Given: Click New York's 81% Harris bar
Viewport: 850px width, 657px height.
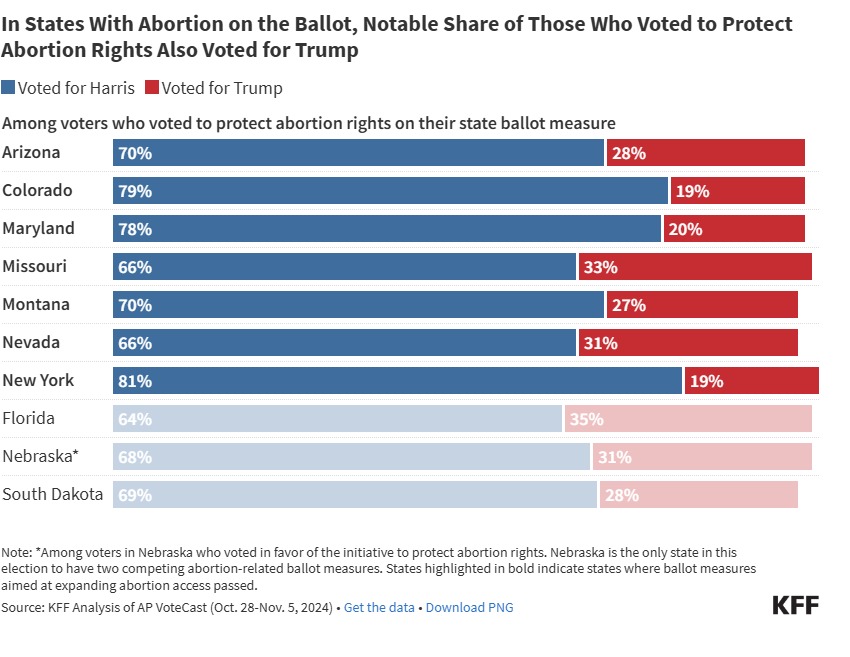Looking at the screenshot, I should [397, 381].
